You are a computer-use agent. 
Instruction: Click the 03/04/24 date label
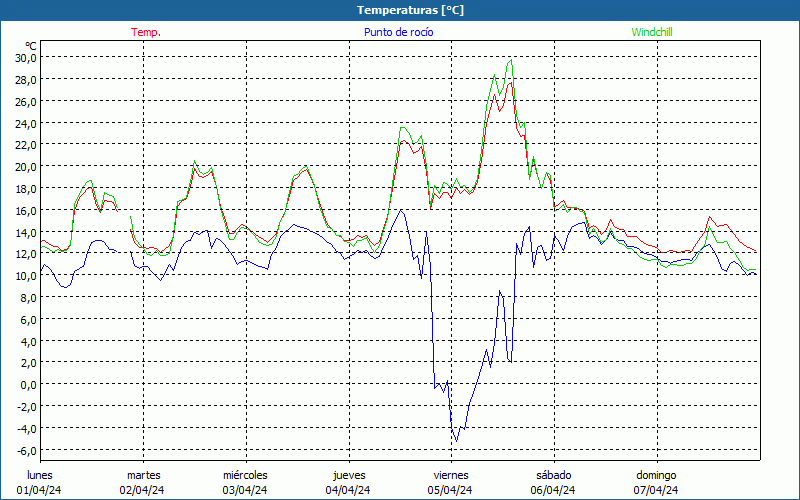pos(245,490)
